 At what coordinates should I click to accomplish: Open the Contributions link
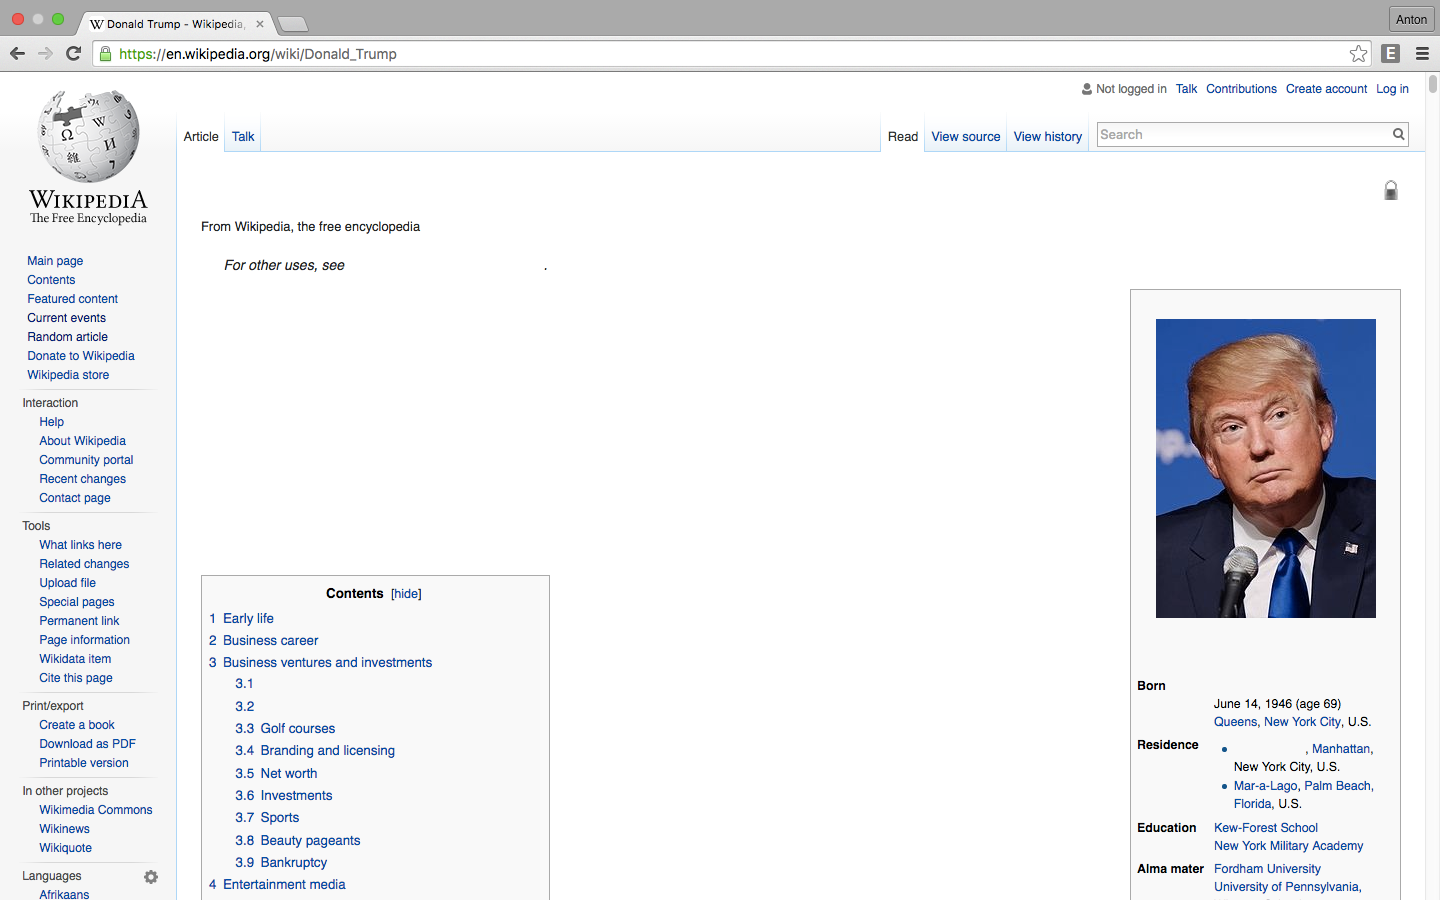coord(1241,89)
